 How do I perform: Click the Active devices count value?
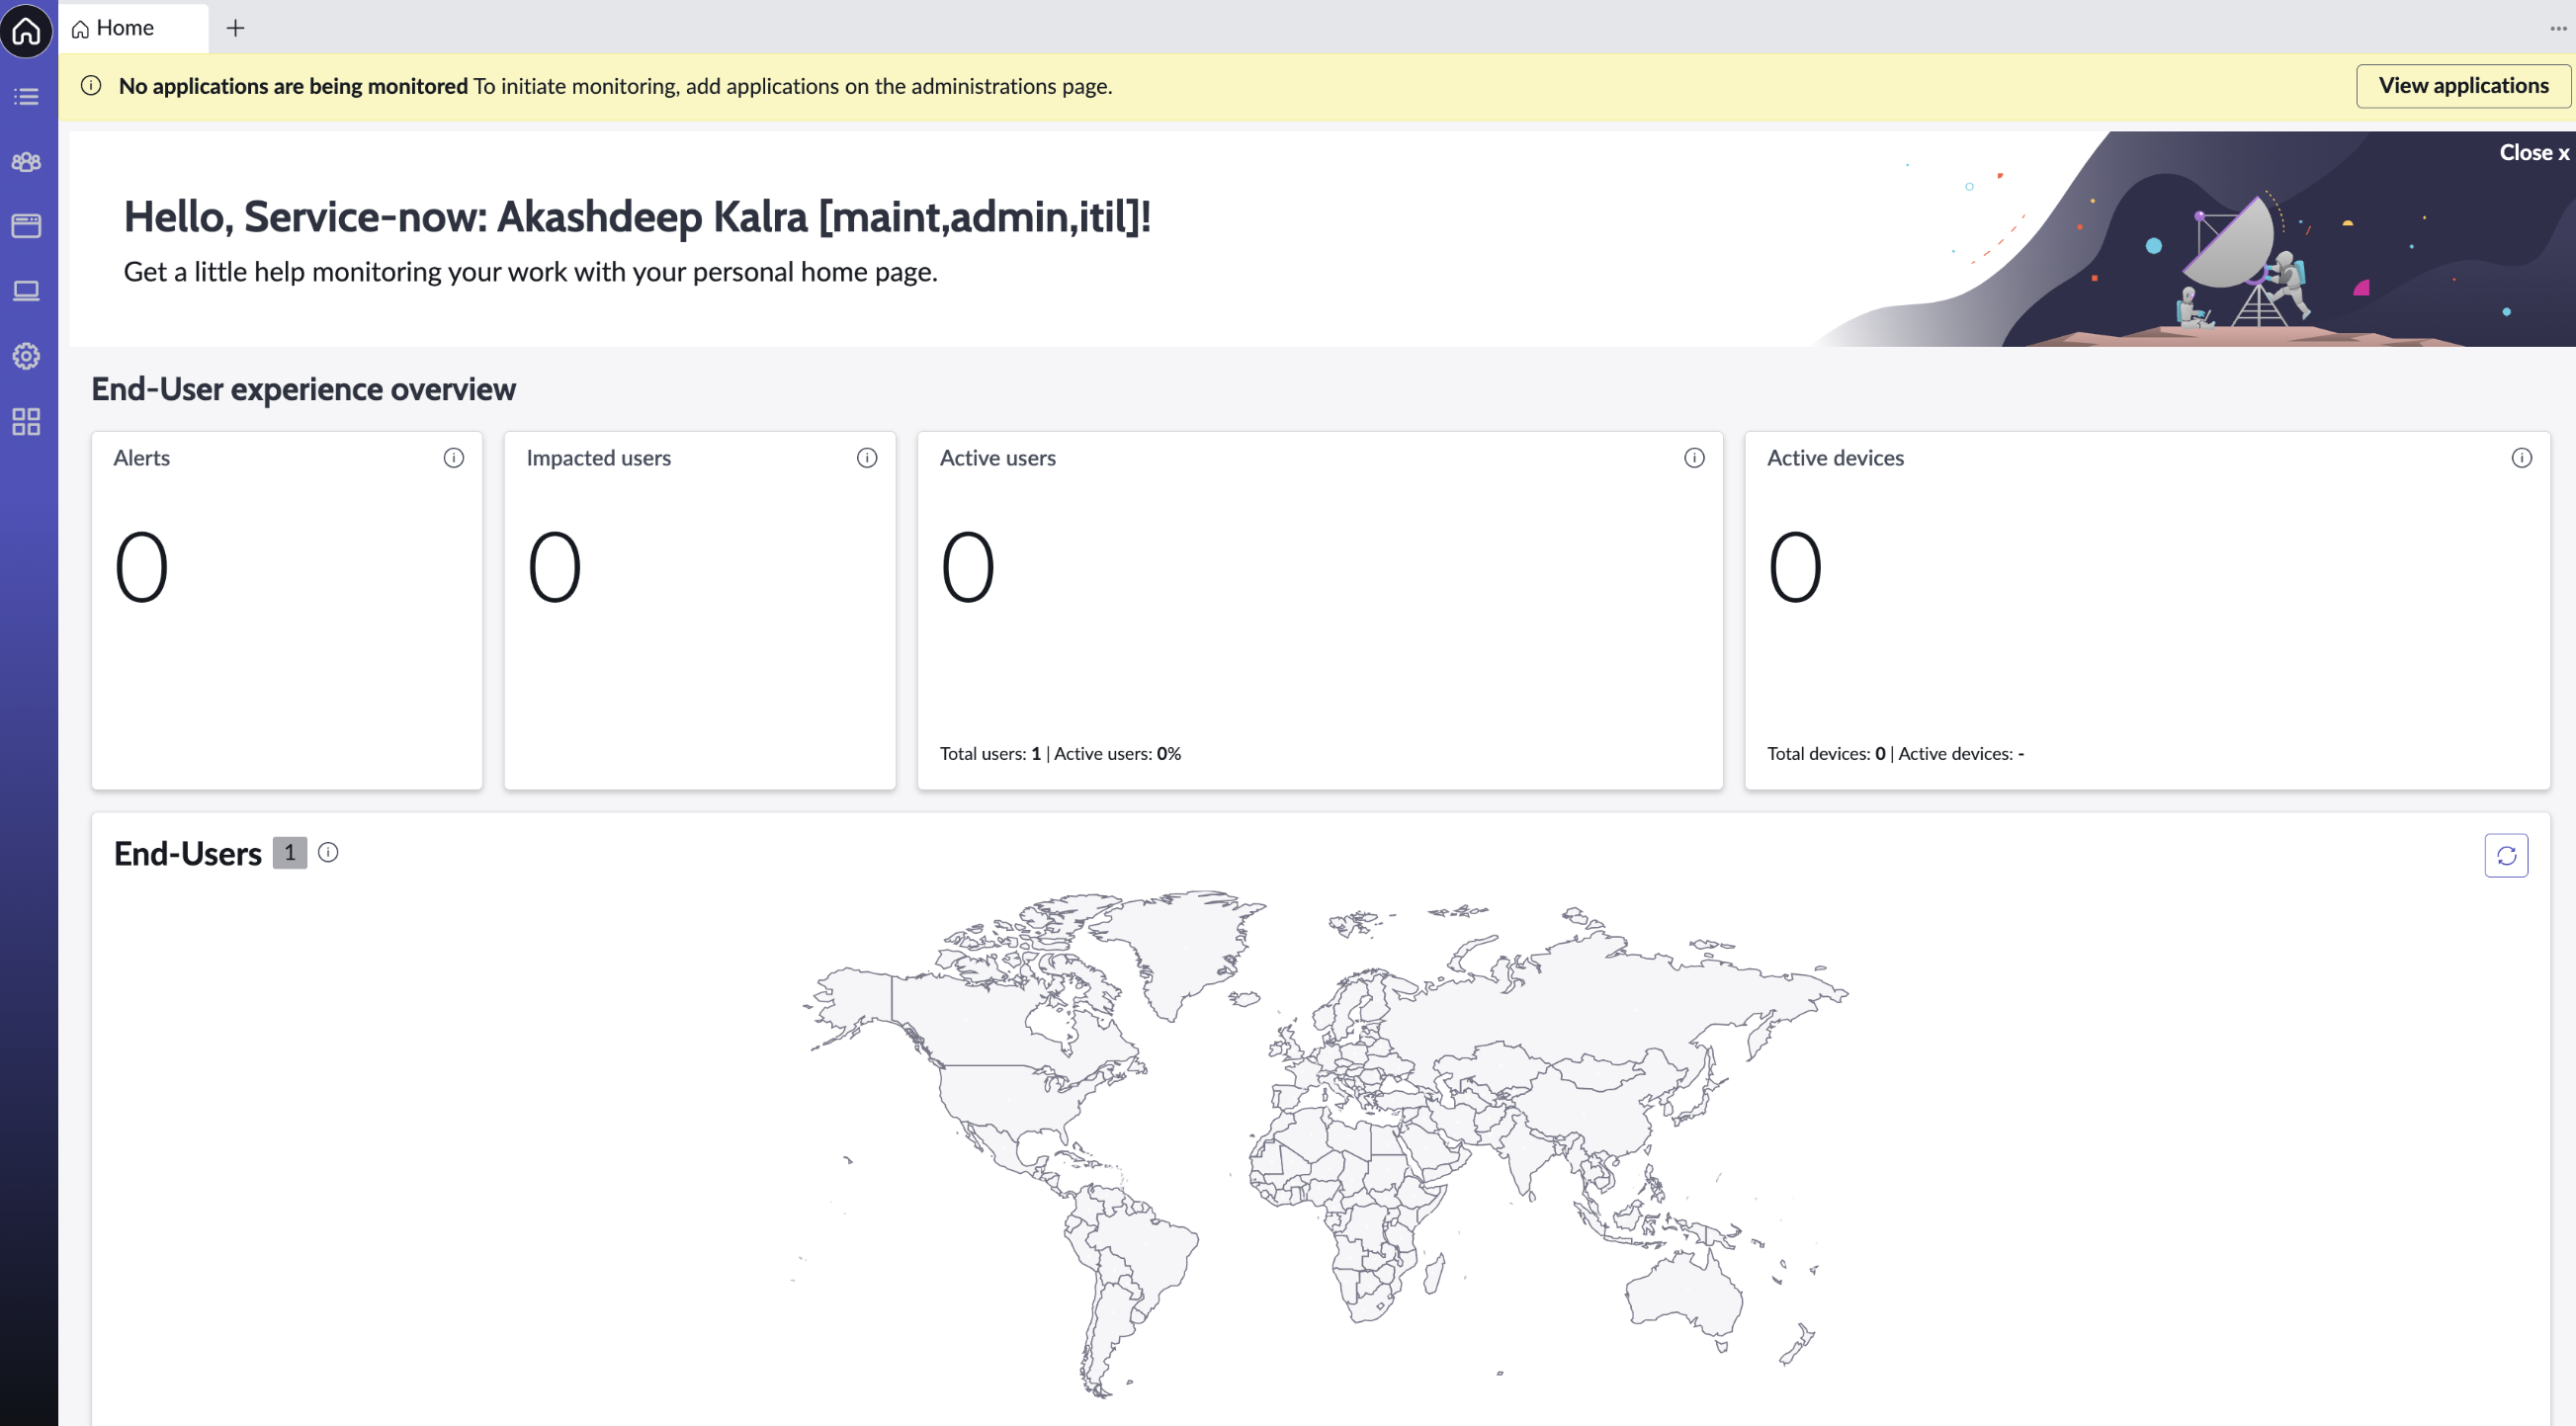tap(1795, 567)
